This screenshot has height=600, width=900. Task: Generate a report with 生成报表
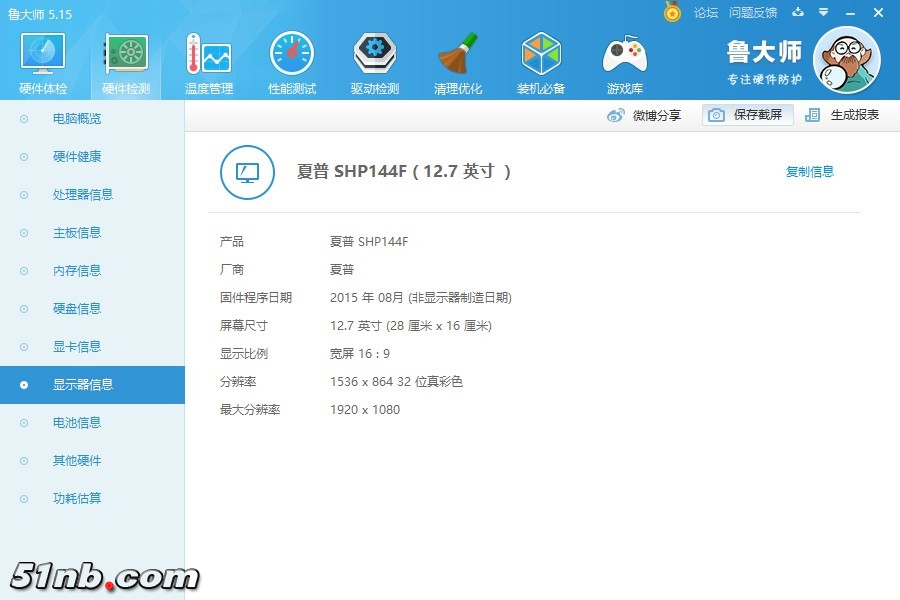click(839, 115)
